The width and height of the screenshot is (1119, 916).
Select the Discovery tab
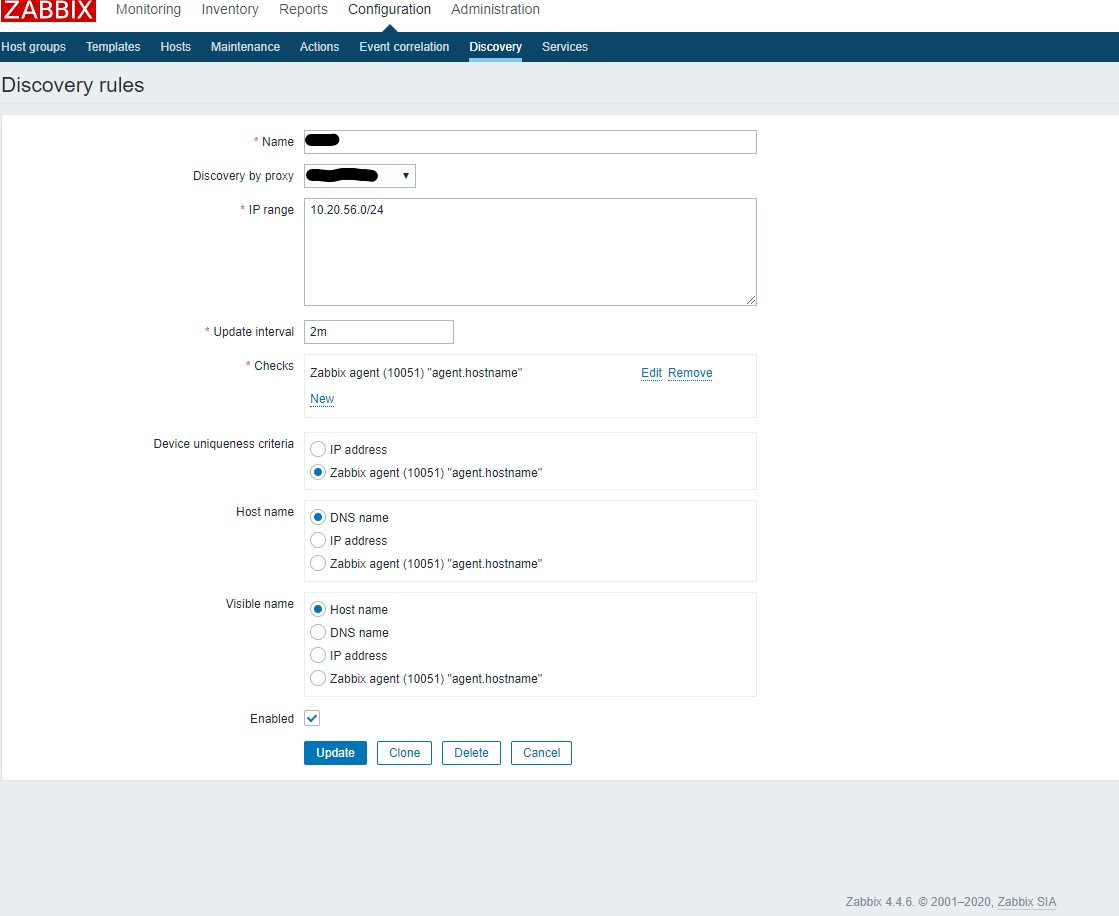click(495, 46)
